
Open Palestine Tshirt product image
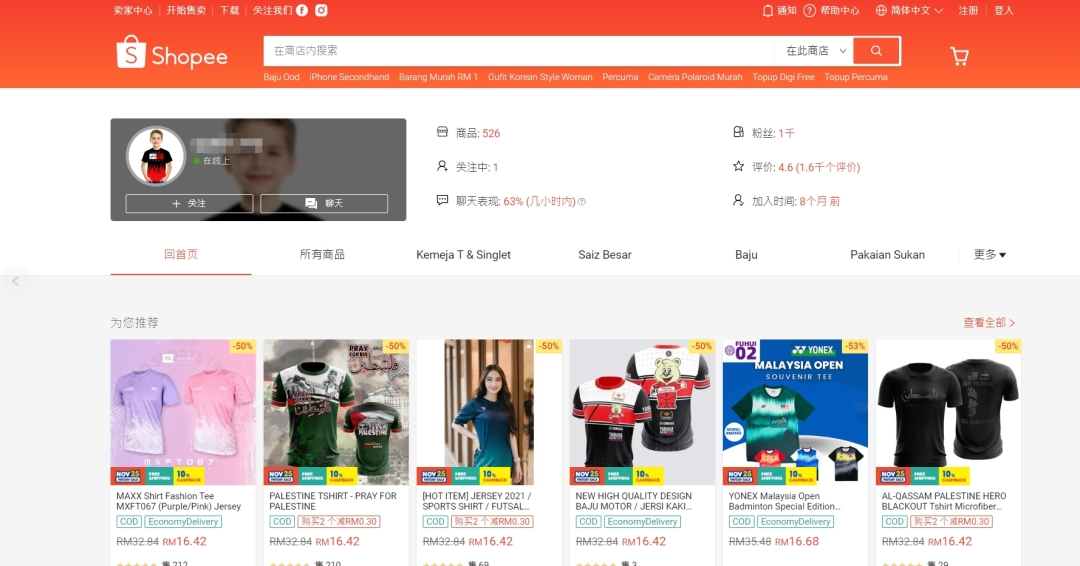[336, 412]
